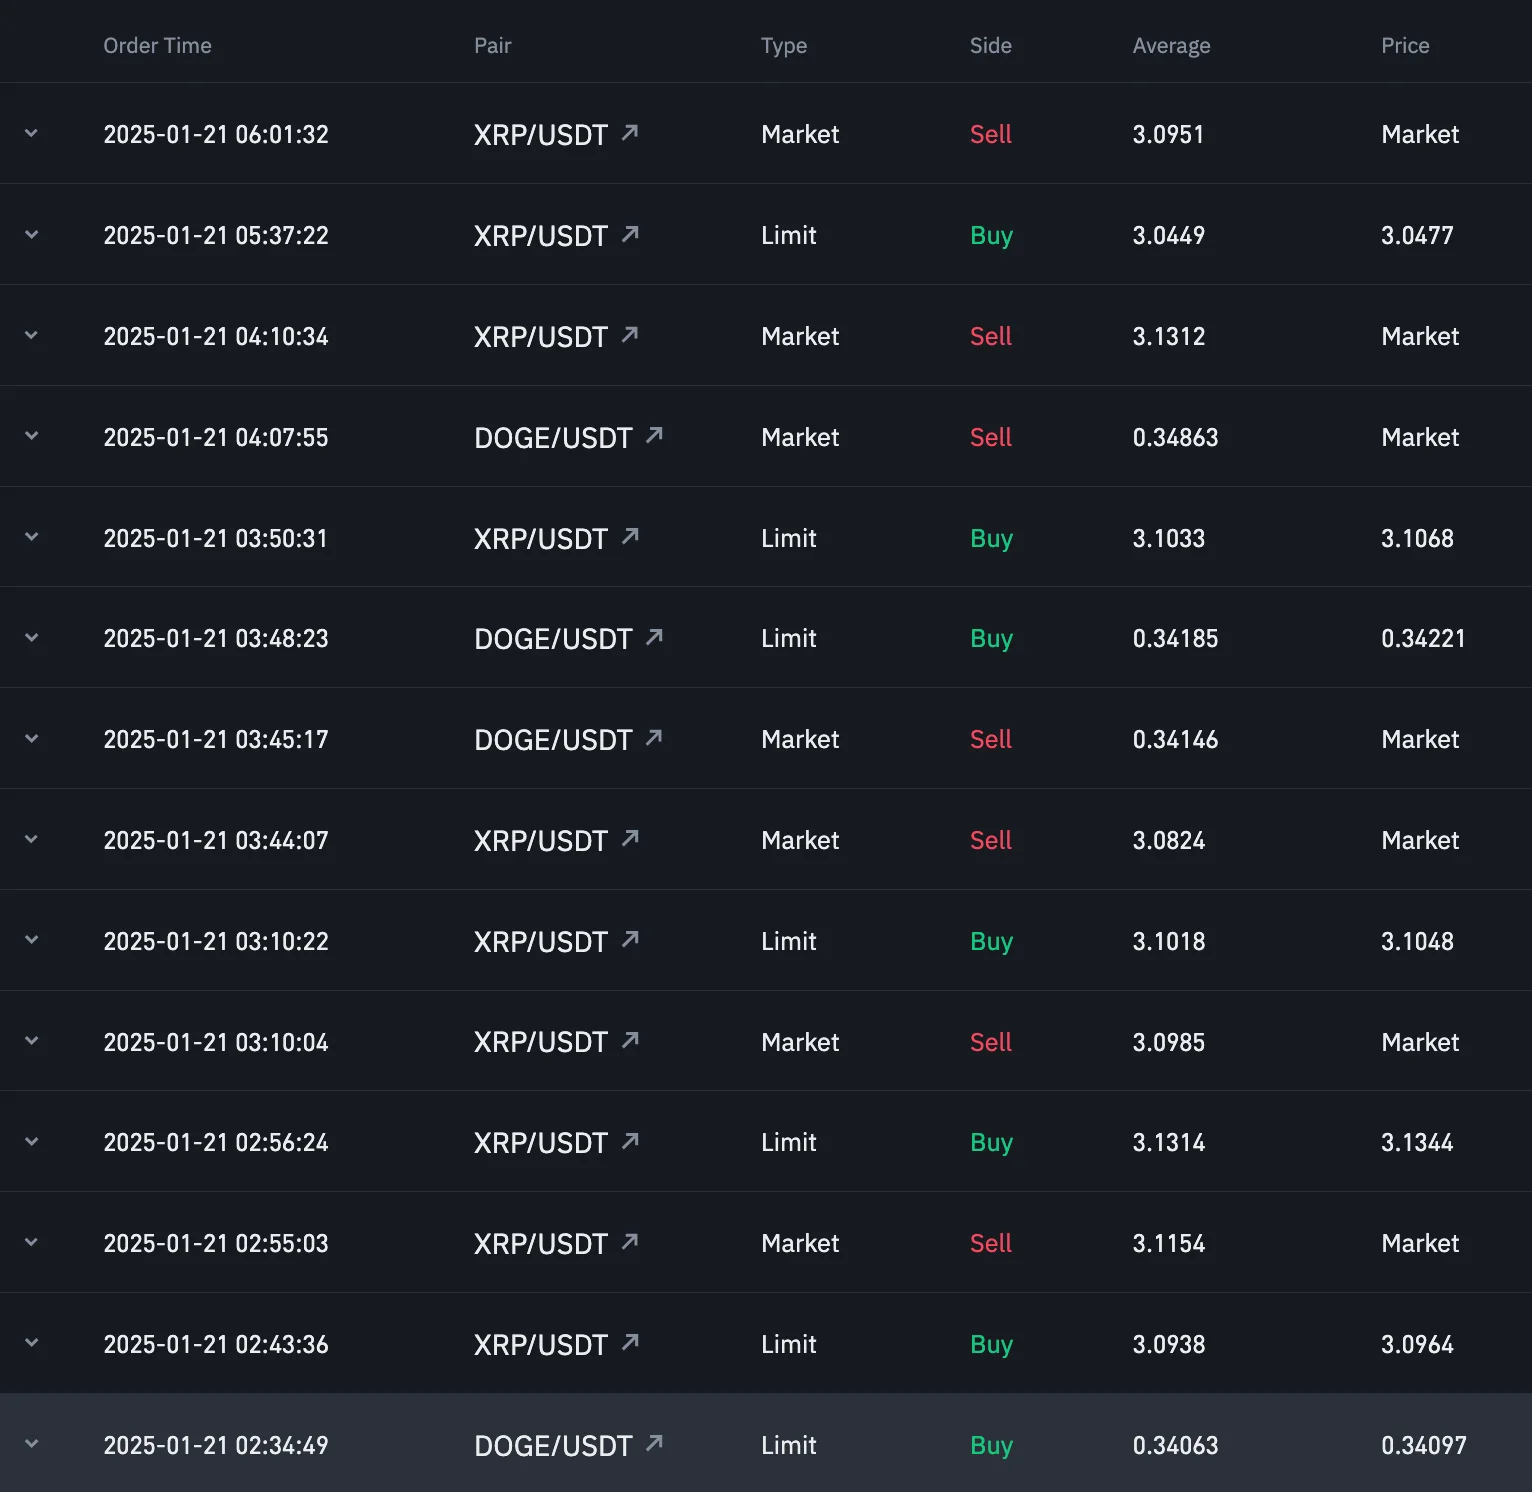Viewport: 1532px width, 1492px height.
Task: Open external link arrow beside XRP/USDT at 02:56:24
Action: tap(630, 1140)
